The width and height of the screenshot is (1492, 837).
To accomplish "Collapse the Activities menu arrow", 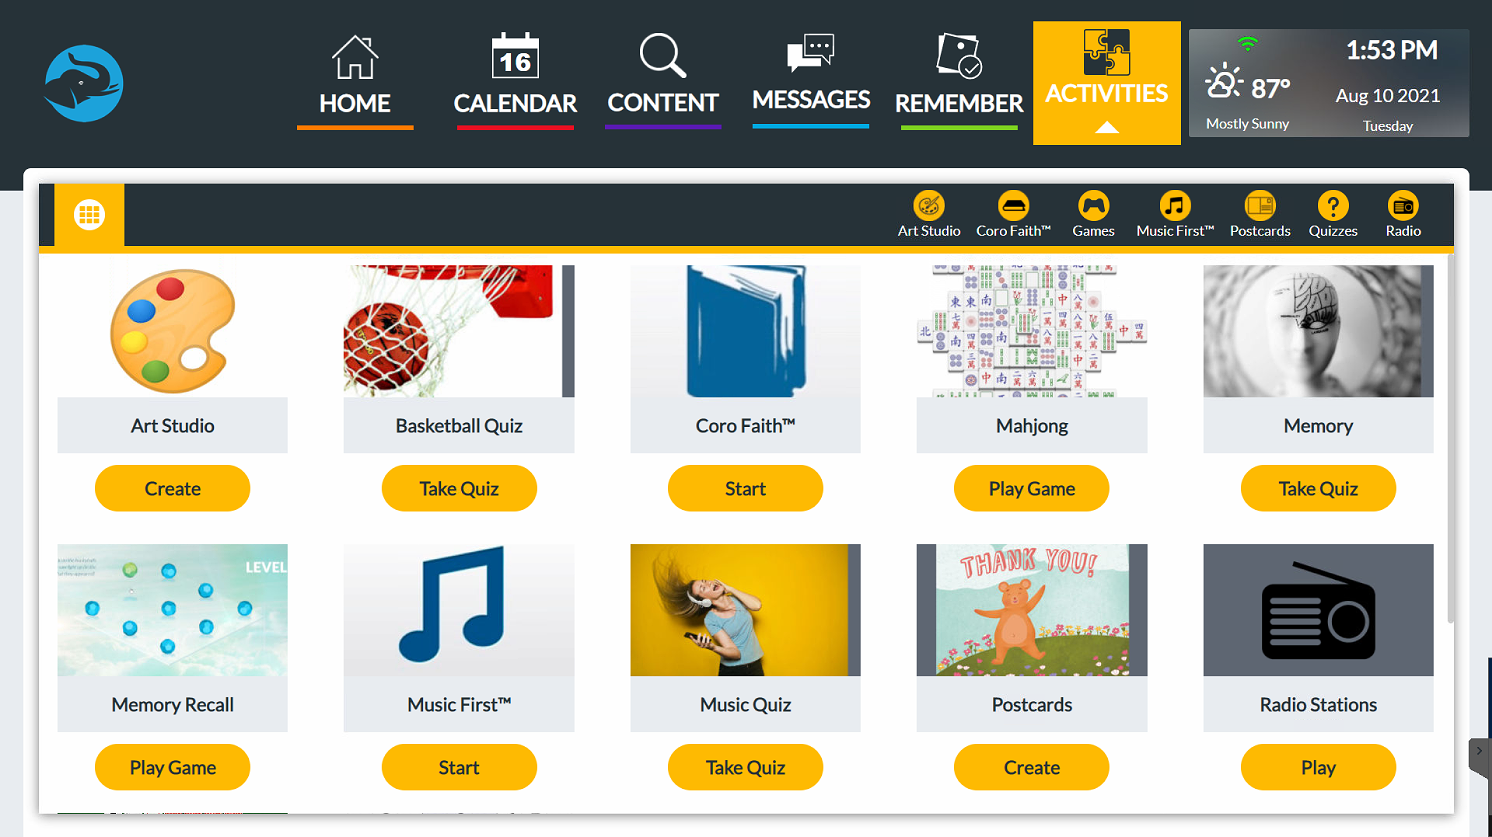I will pyautogui.click(x=1107, y=127).
